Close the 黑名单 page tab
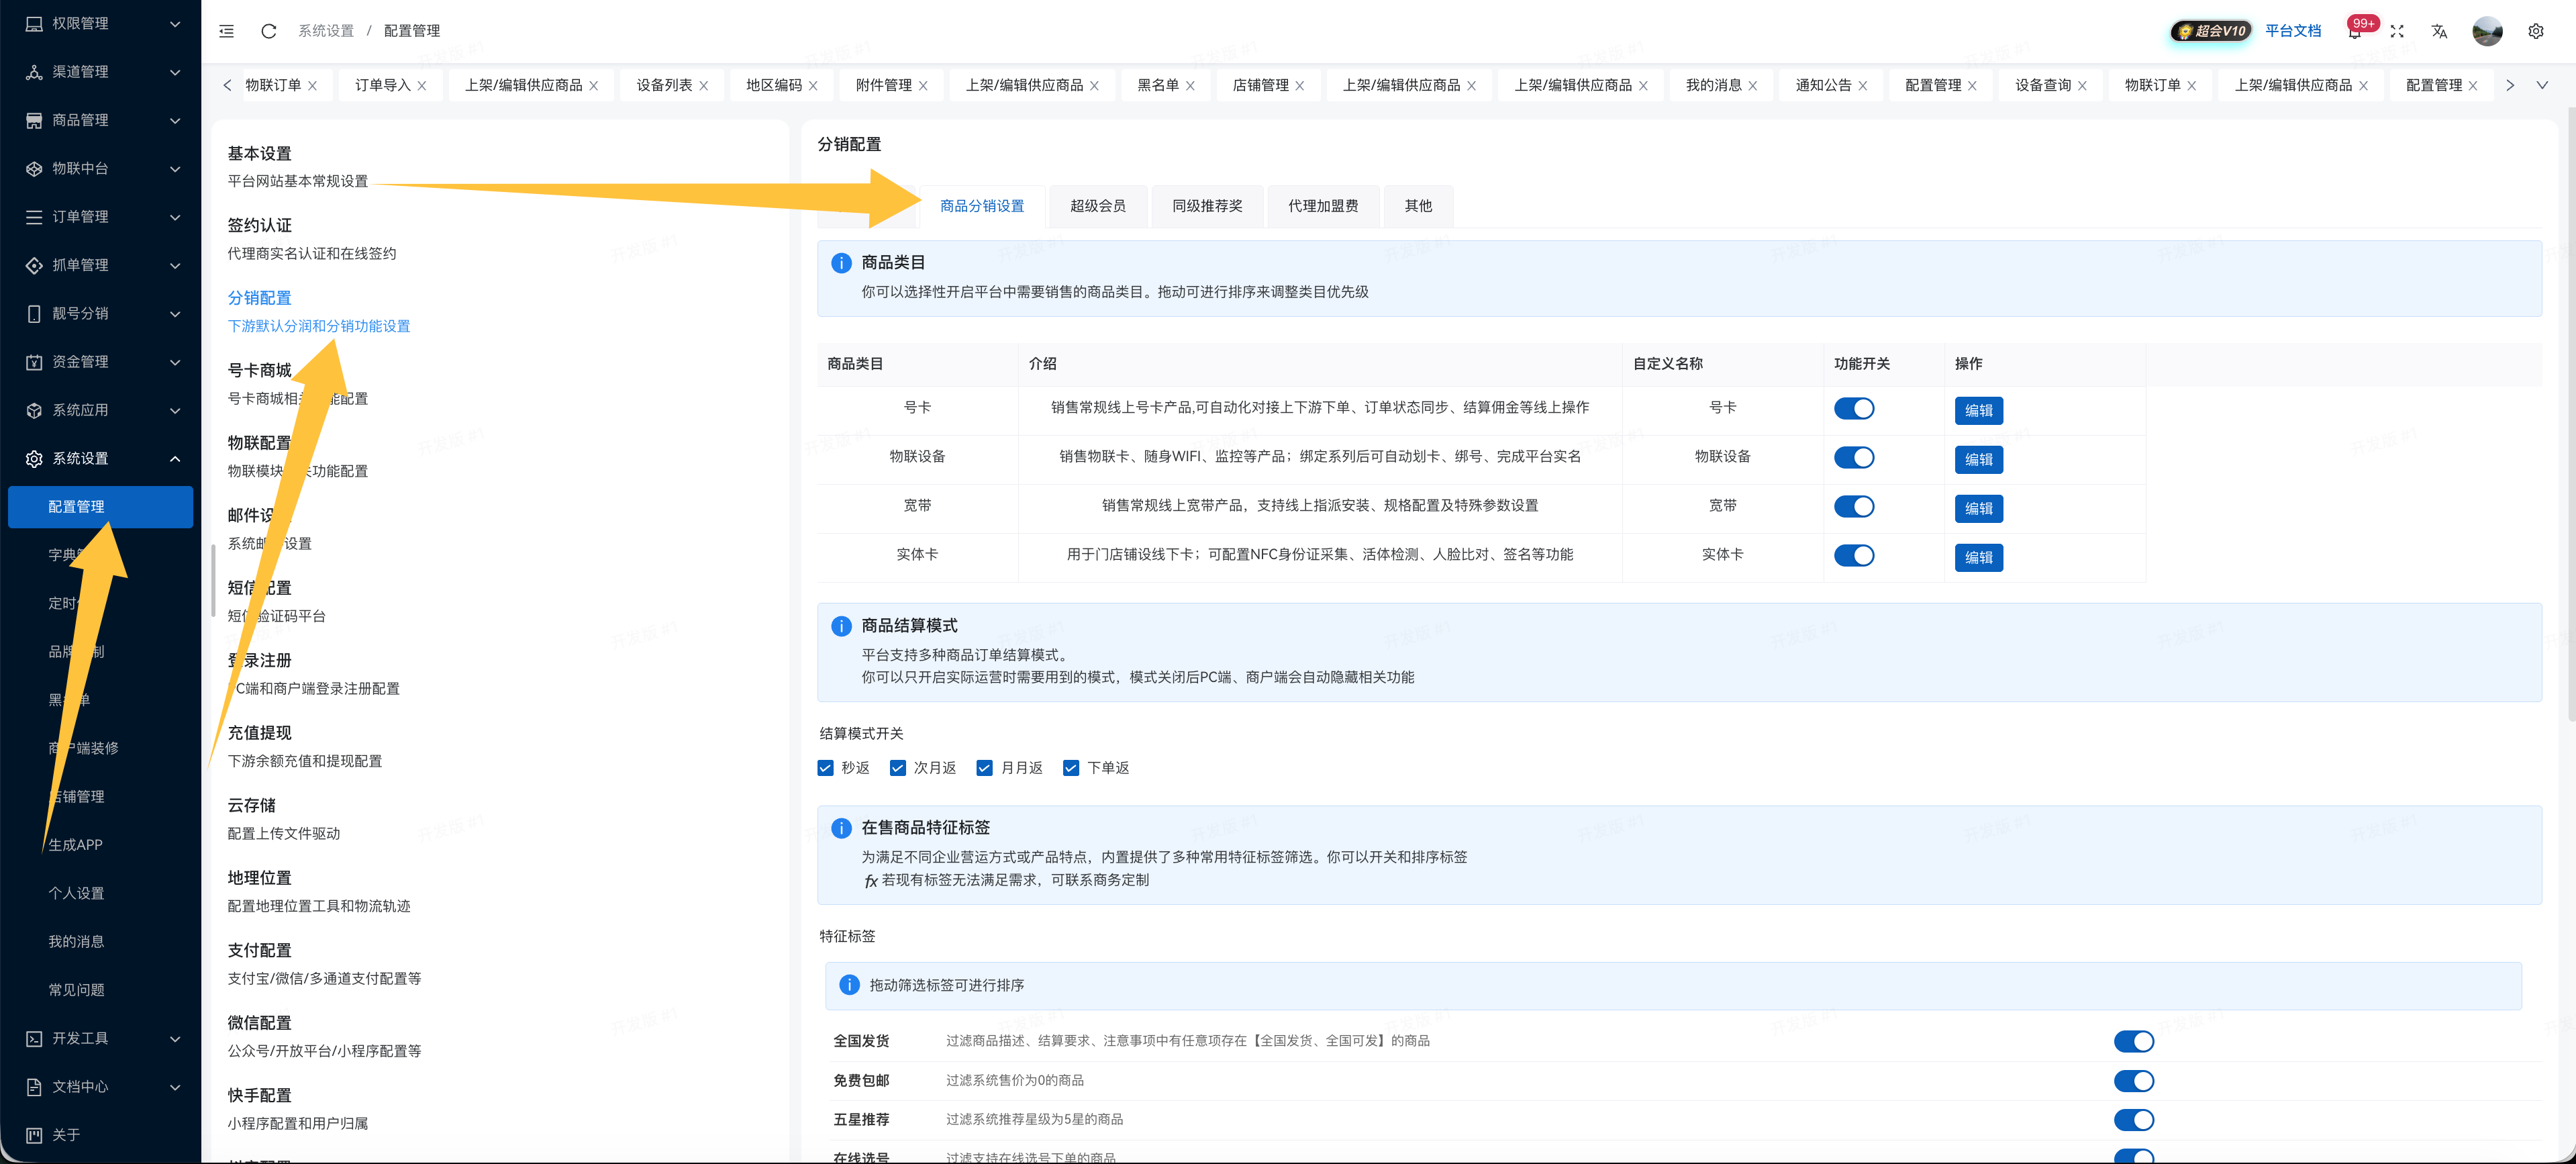 click(1190, 85)
